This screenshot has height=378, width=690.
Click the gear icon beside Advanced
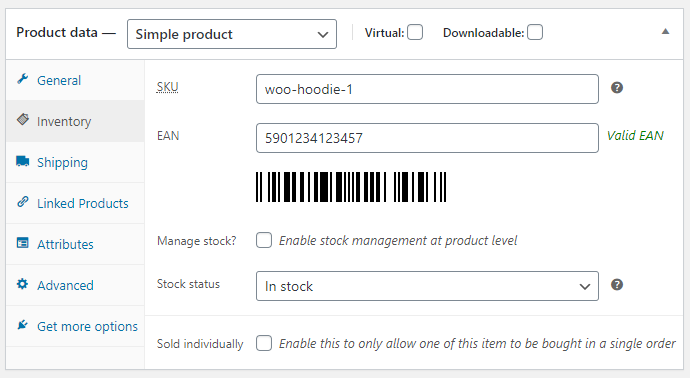click(x=22, y=284)
